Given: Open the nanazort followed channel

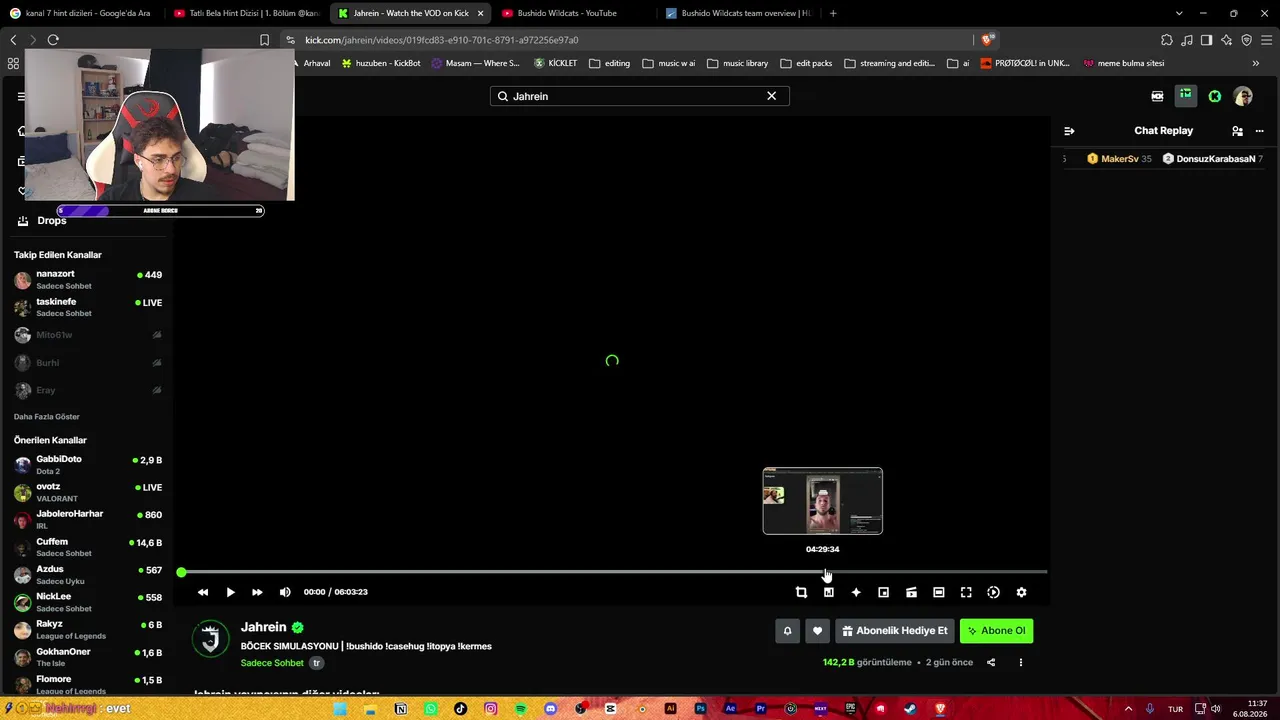Looking at the screenshot, I should (88, 279).
